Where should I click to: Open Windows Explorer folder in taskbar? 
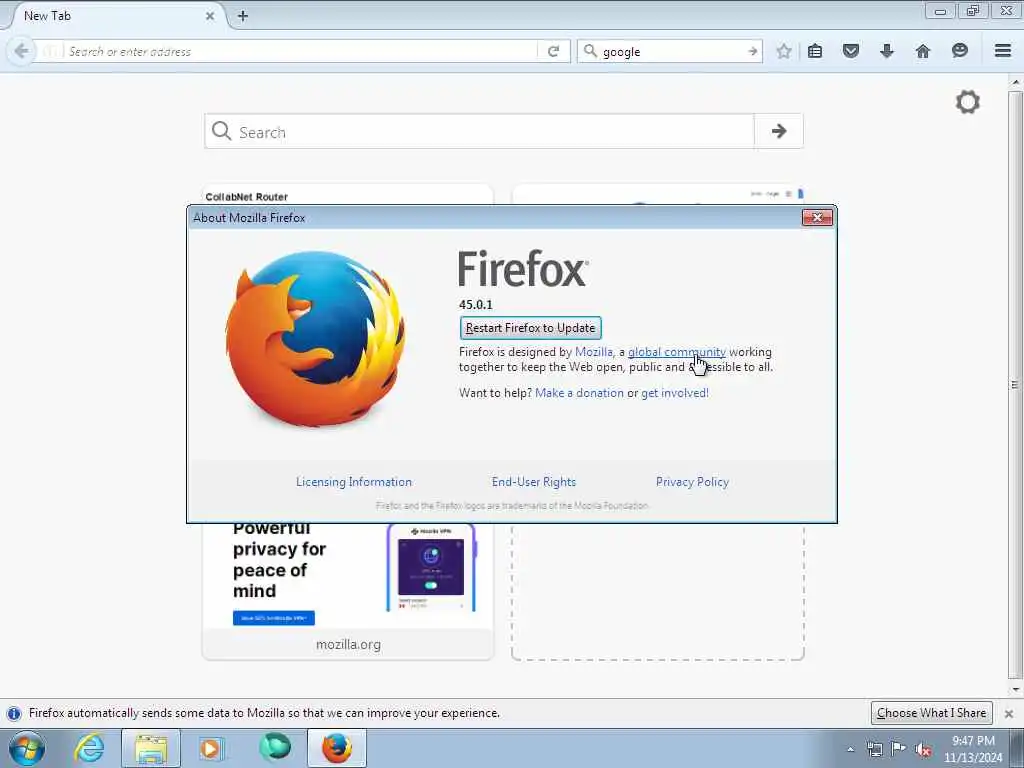point(151,748)
